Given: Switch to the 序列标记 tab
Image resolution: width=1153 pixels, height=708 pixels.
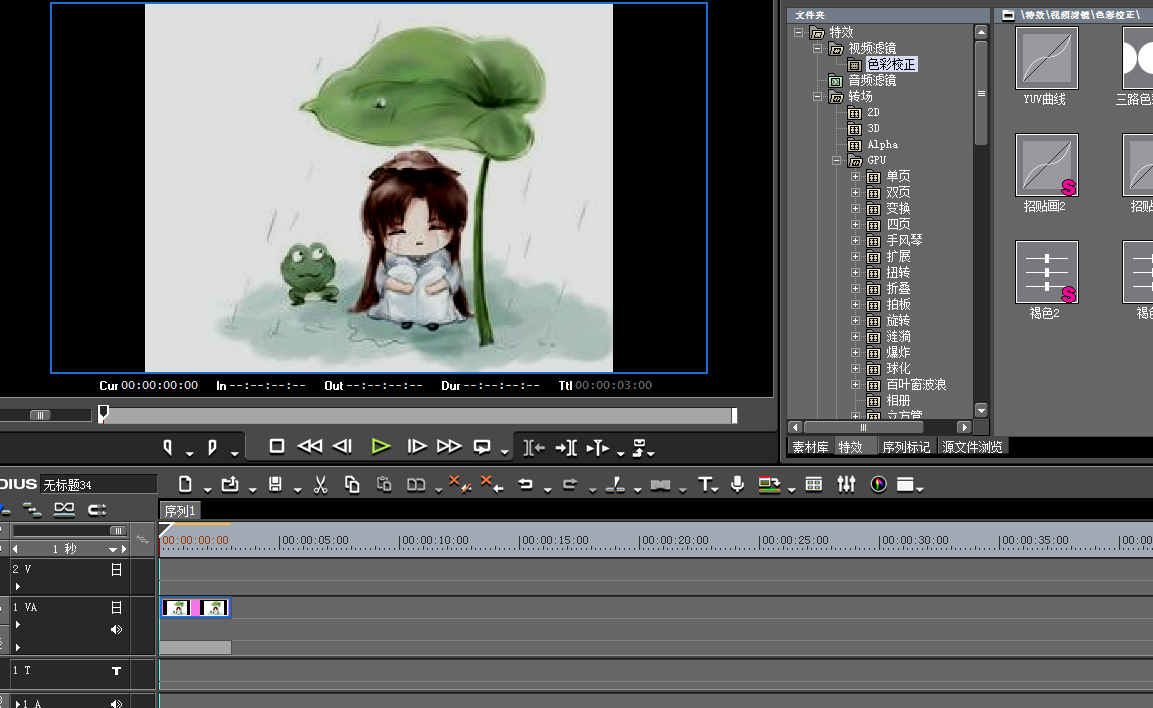Looking at the screenshot, I should [x=906, y=447].
